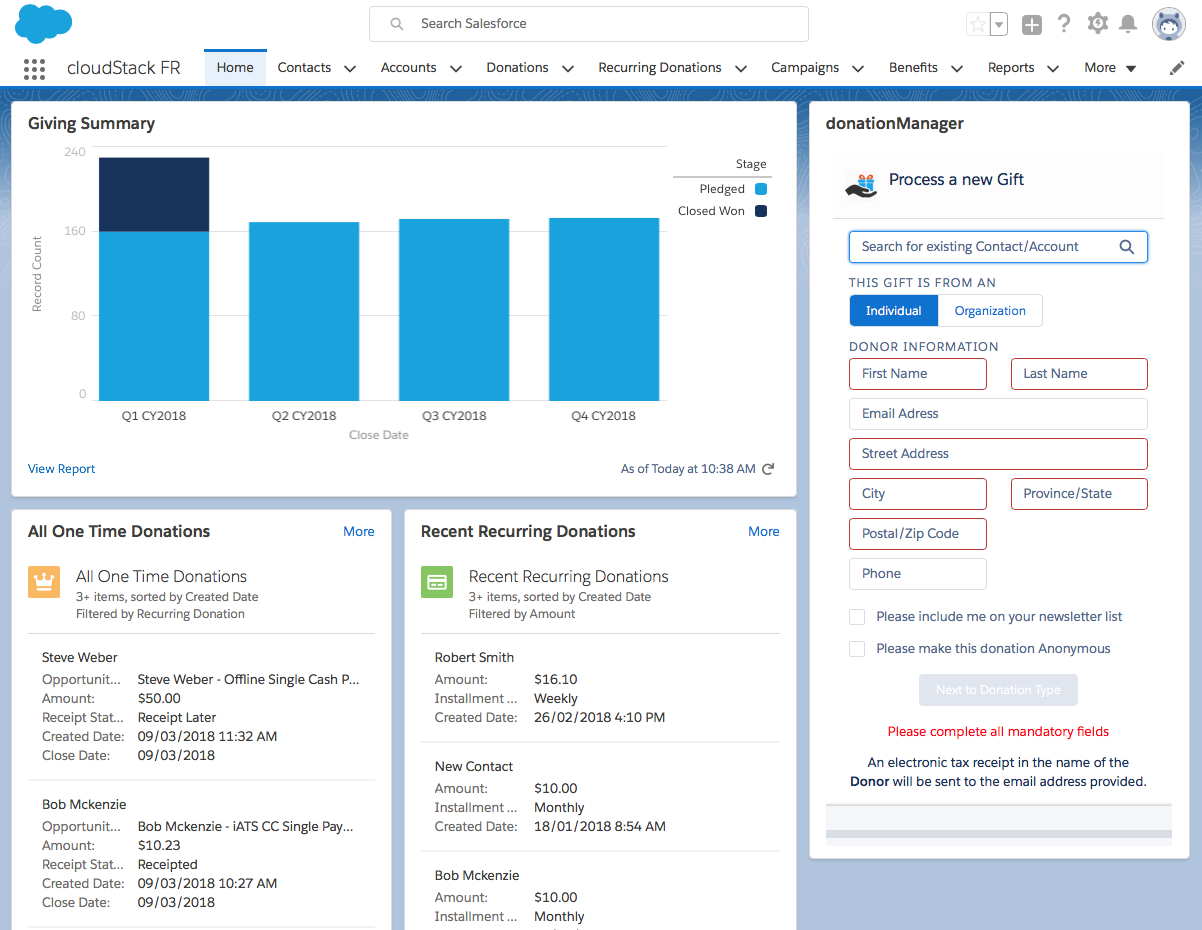Screen dimensions: 1202x930
Task: Click the City field
Action: click(x=918, y=494)
